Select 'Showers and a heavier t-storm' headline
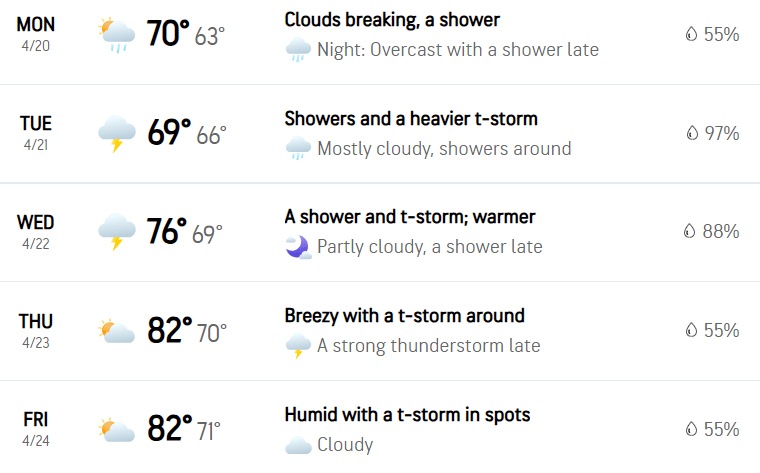This screenshot has height=473, width=760. tap(411, 119)
